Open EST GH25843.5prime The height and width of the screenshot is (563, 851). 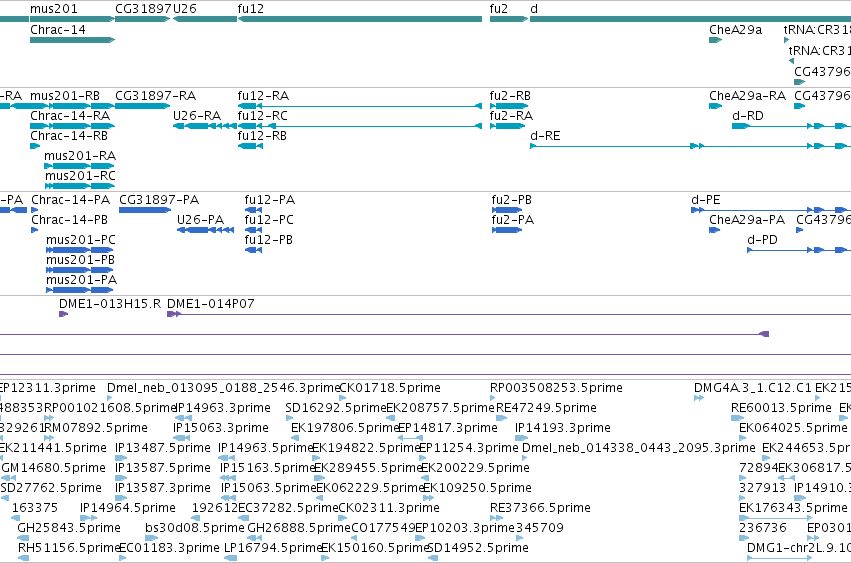(69, 528)
